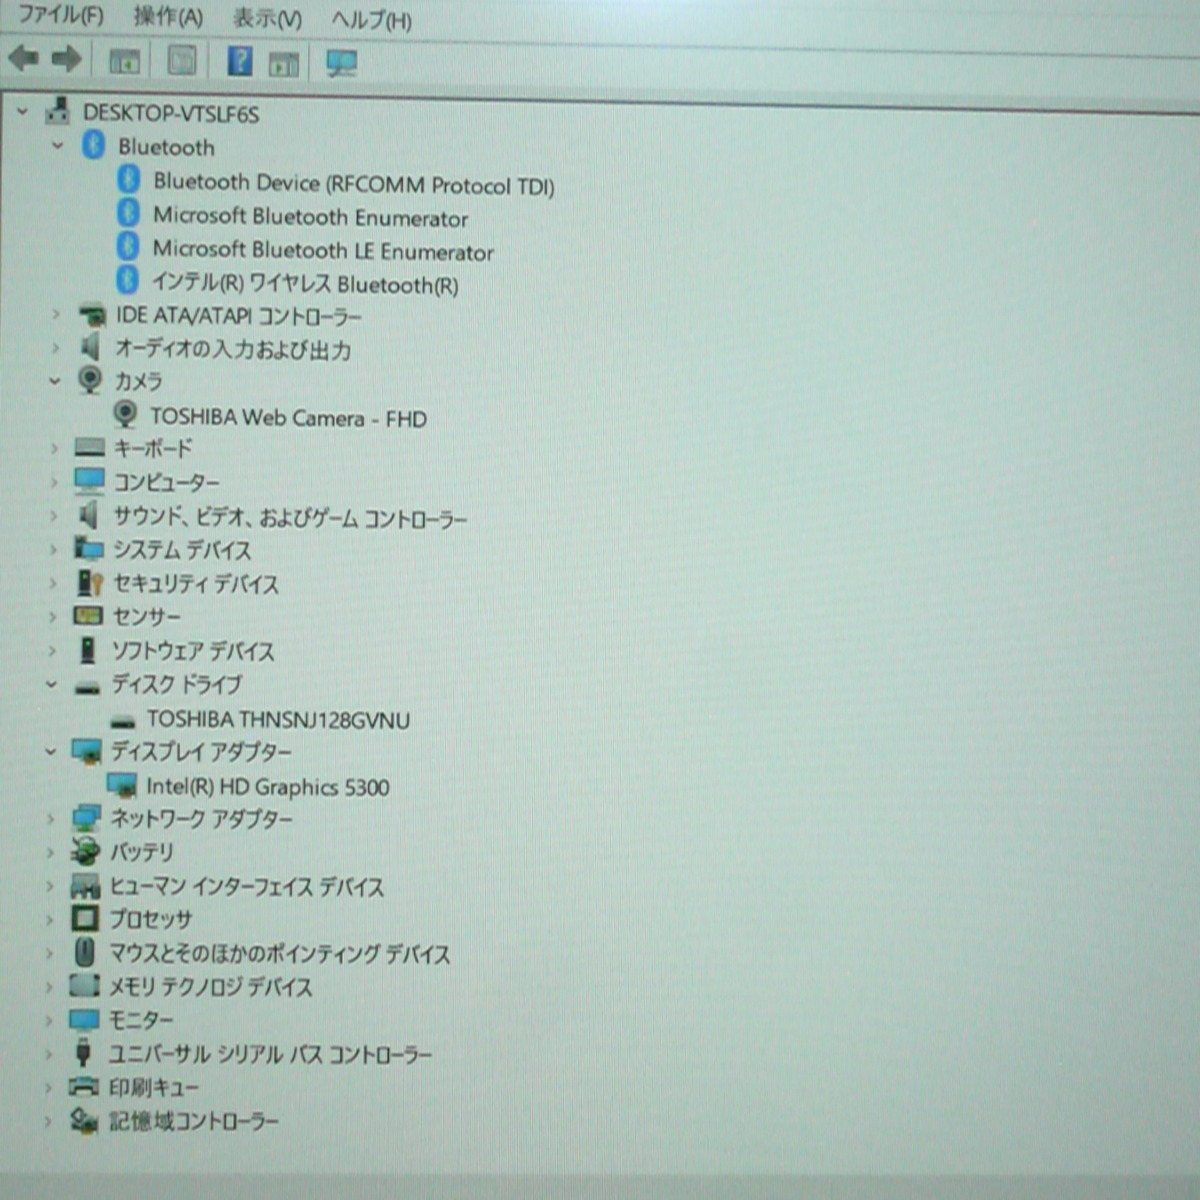This screenshot has height=1200, width=1200.
Task: Expand the ユニバーサル シリアル バス コントローラー category
Action: [48, 1054]
